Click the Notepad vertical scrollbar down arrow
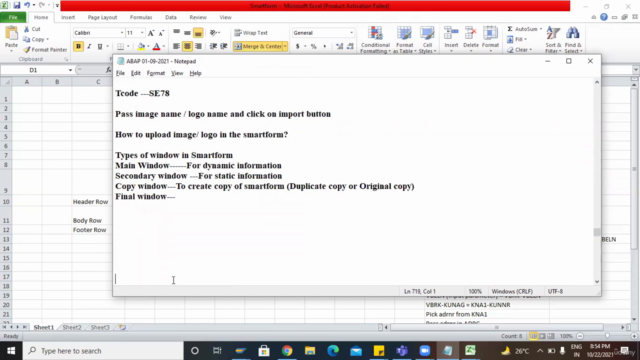The image size is (640, 360). pyautogui.click(x=597, y=282)
